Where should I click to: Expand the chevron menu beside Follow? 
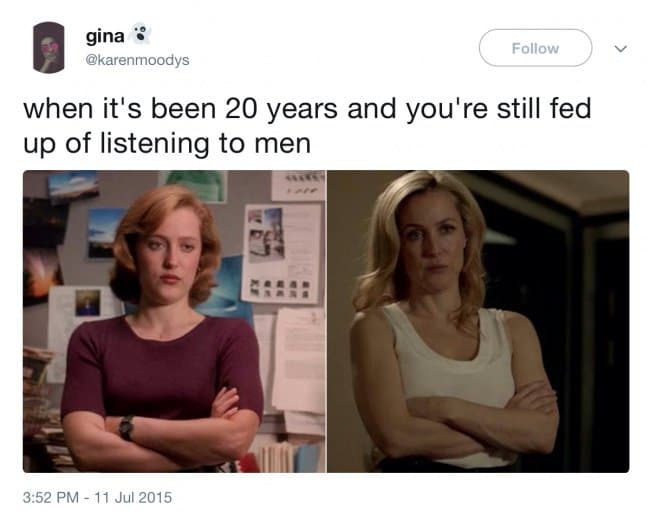[621, 49]
